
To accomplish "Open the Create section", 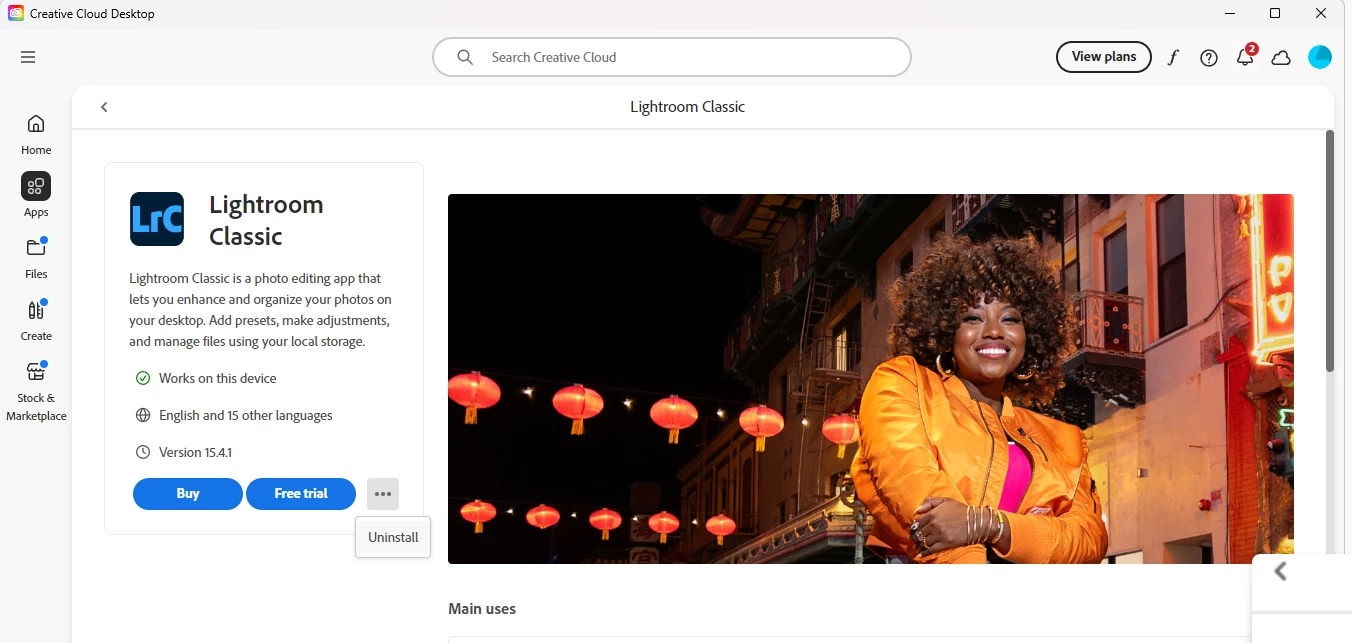I will click(36, 320).
